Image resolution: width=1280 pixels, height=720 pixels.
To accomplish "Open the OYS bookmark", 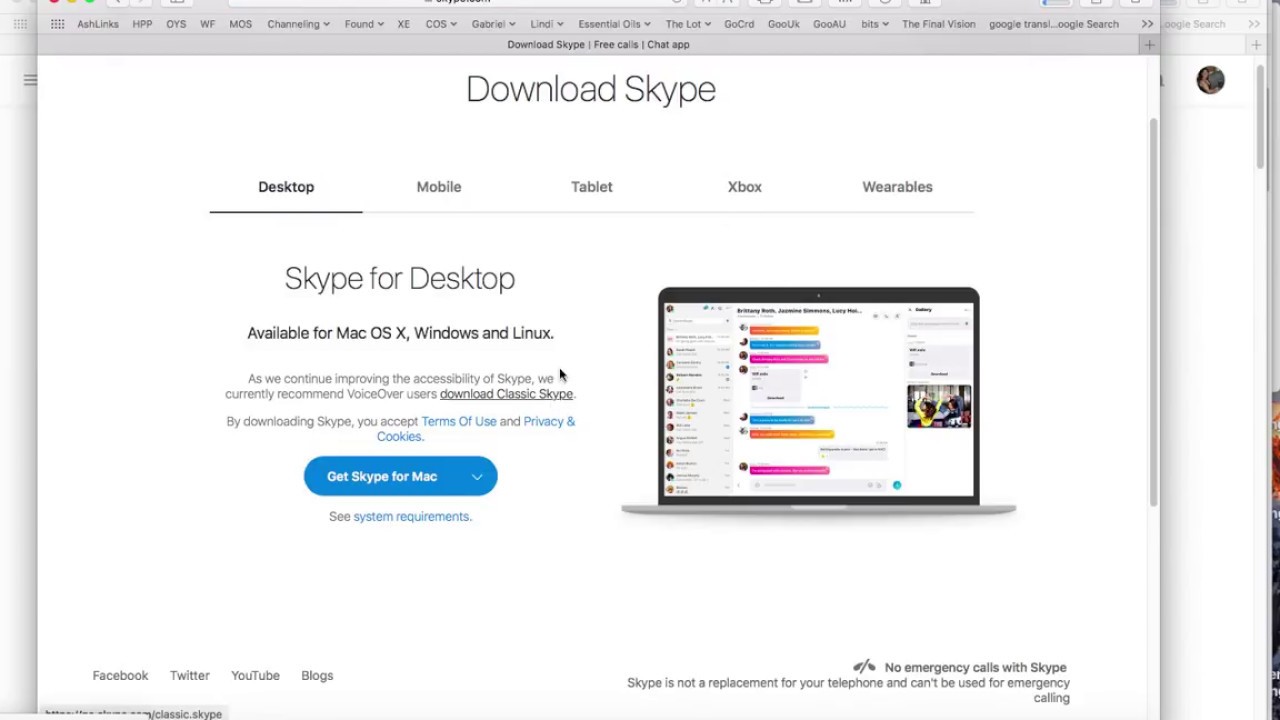I will click(x=176, y=24).
